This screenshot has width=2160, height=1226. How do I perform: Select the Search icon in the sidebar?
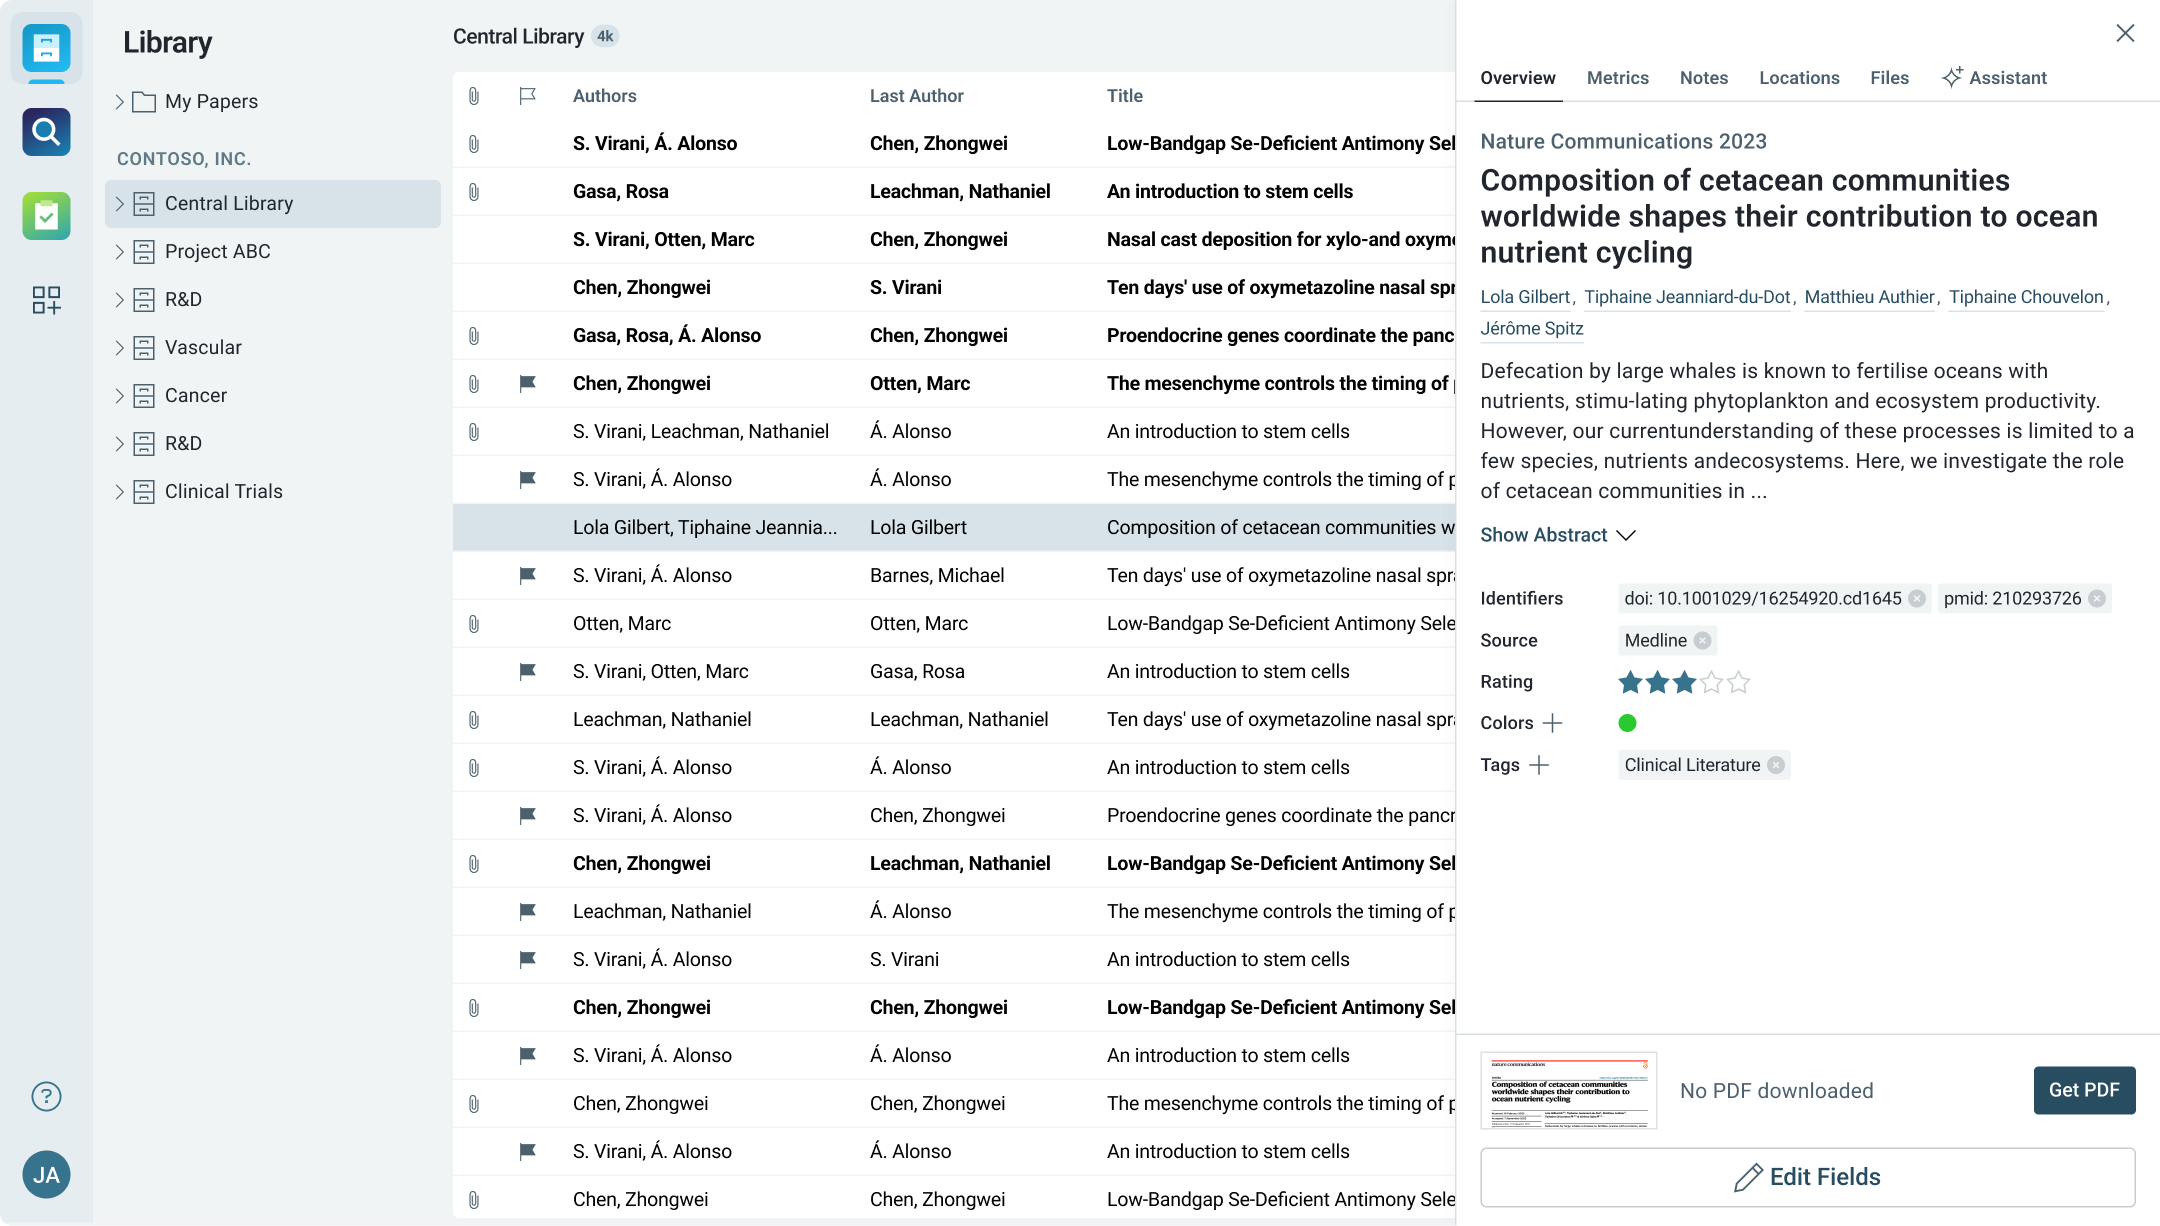46,131
